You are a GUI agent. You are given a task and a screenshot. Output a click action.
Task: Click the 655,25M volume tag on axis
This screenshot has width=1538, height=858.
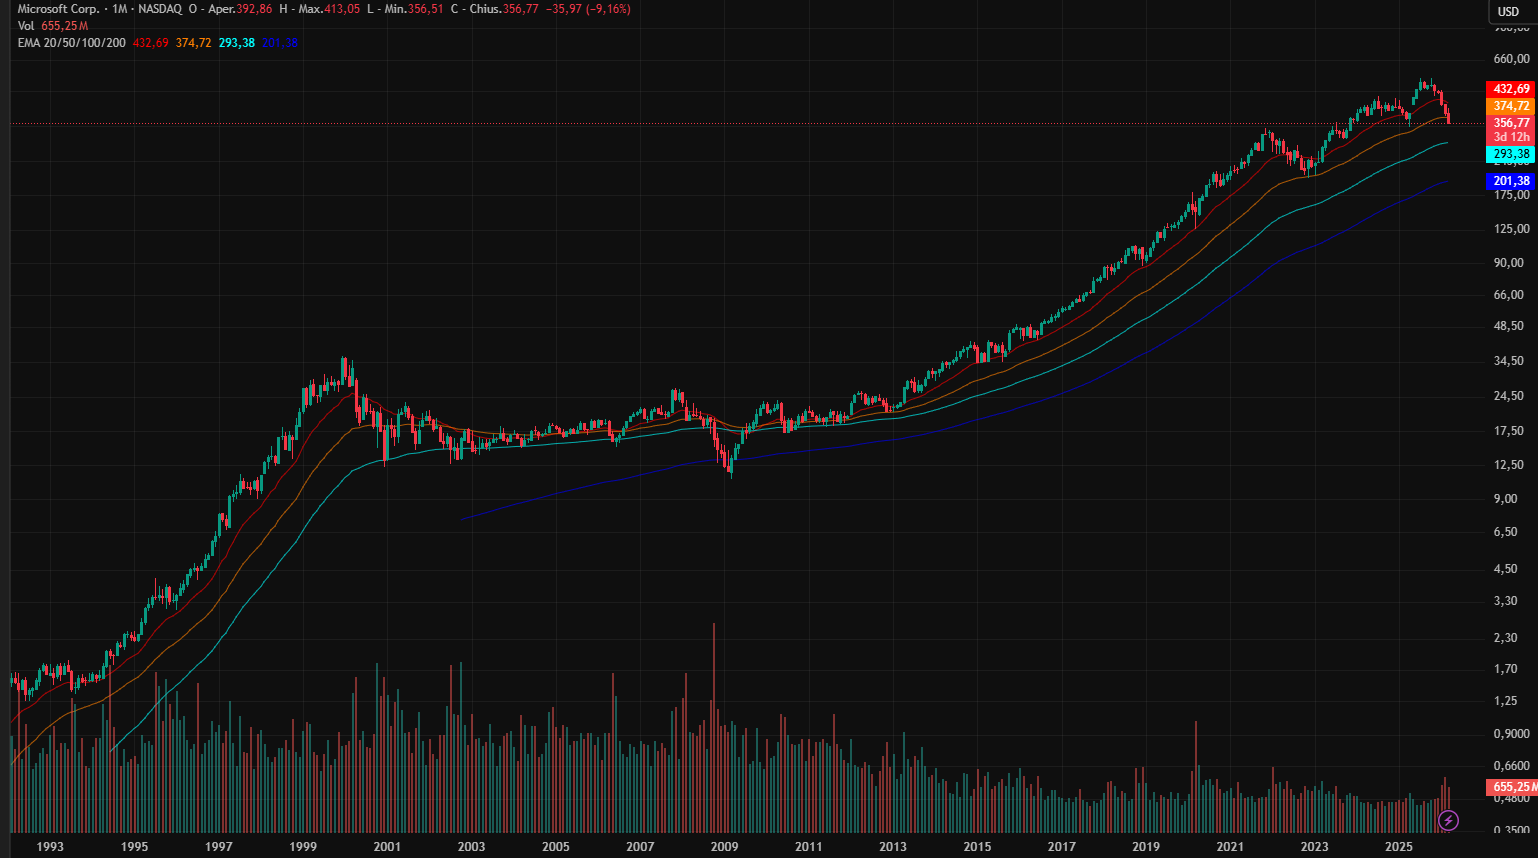[1514, 787]
